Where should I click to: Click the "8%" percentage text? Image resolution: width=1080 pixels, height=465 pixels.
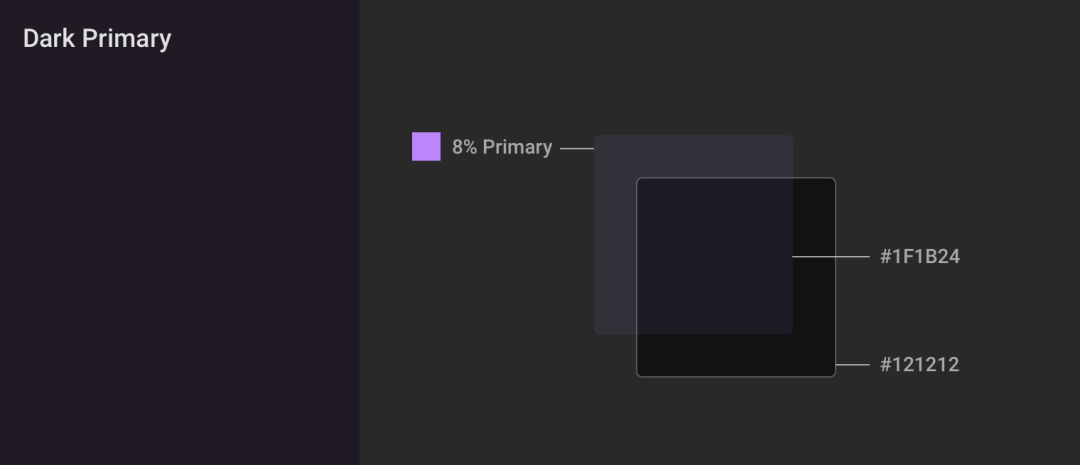pos(464,147)
